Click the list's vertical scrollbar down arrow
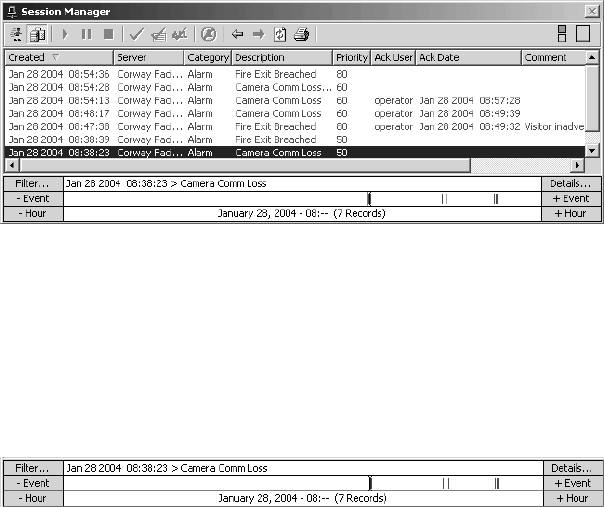This screenshot has height=507, width=604. click(x=592, y=150)
